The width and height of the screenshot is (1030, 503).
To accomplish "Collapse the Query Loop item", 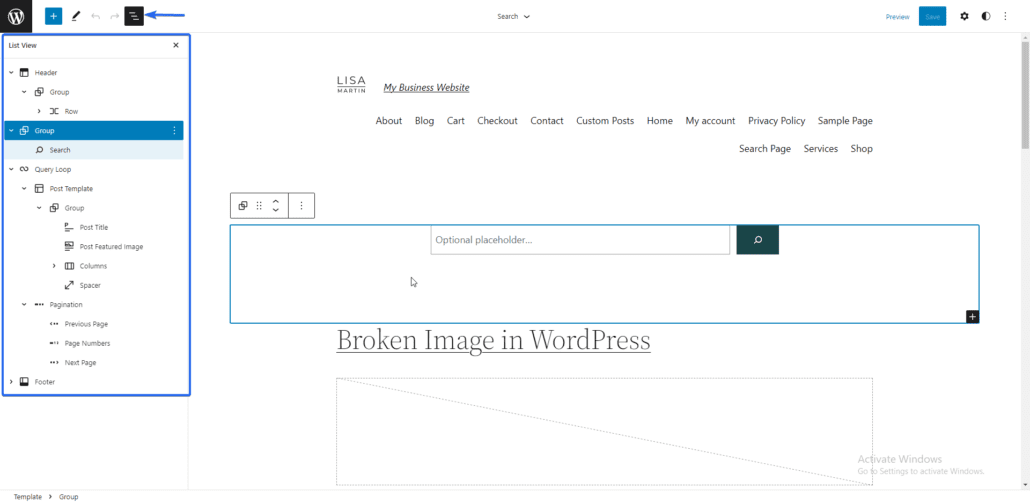I will click(11, 169).
